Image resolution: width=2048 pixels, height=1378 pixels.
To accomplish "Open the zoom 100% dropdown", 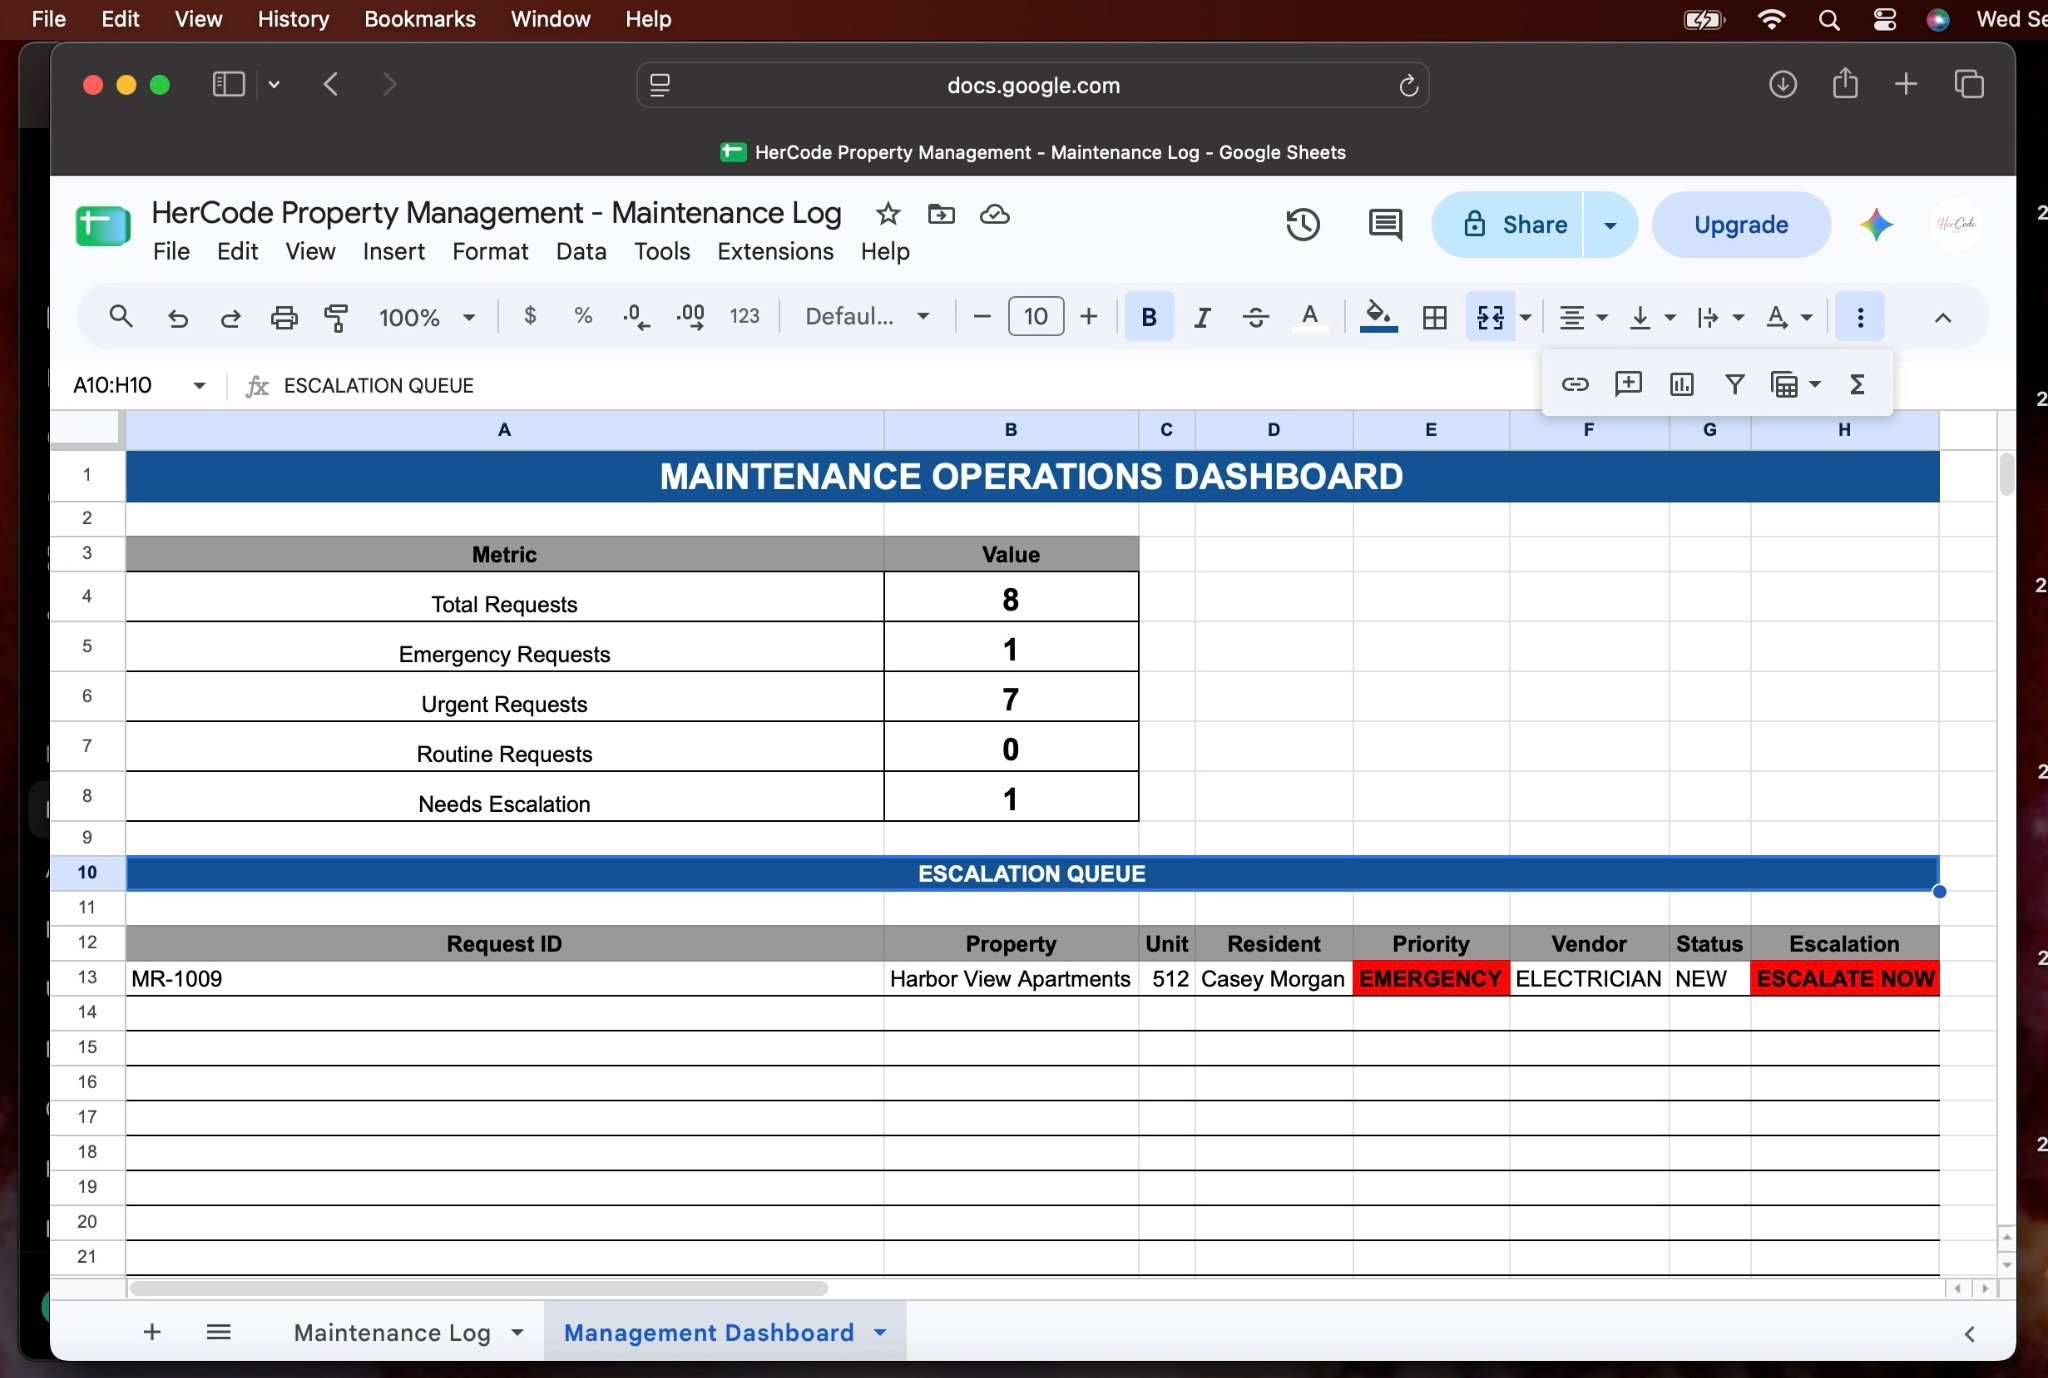I will pos(427,318).
